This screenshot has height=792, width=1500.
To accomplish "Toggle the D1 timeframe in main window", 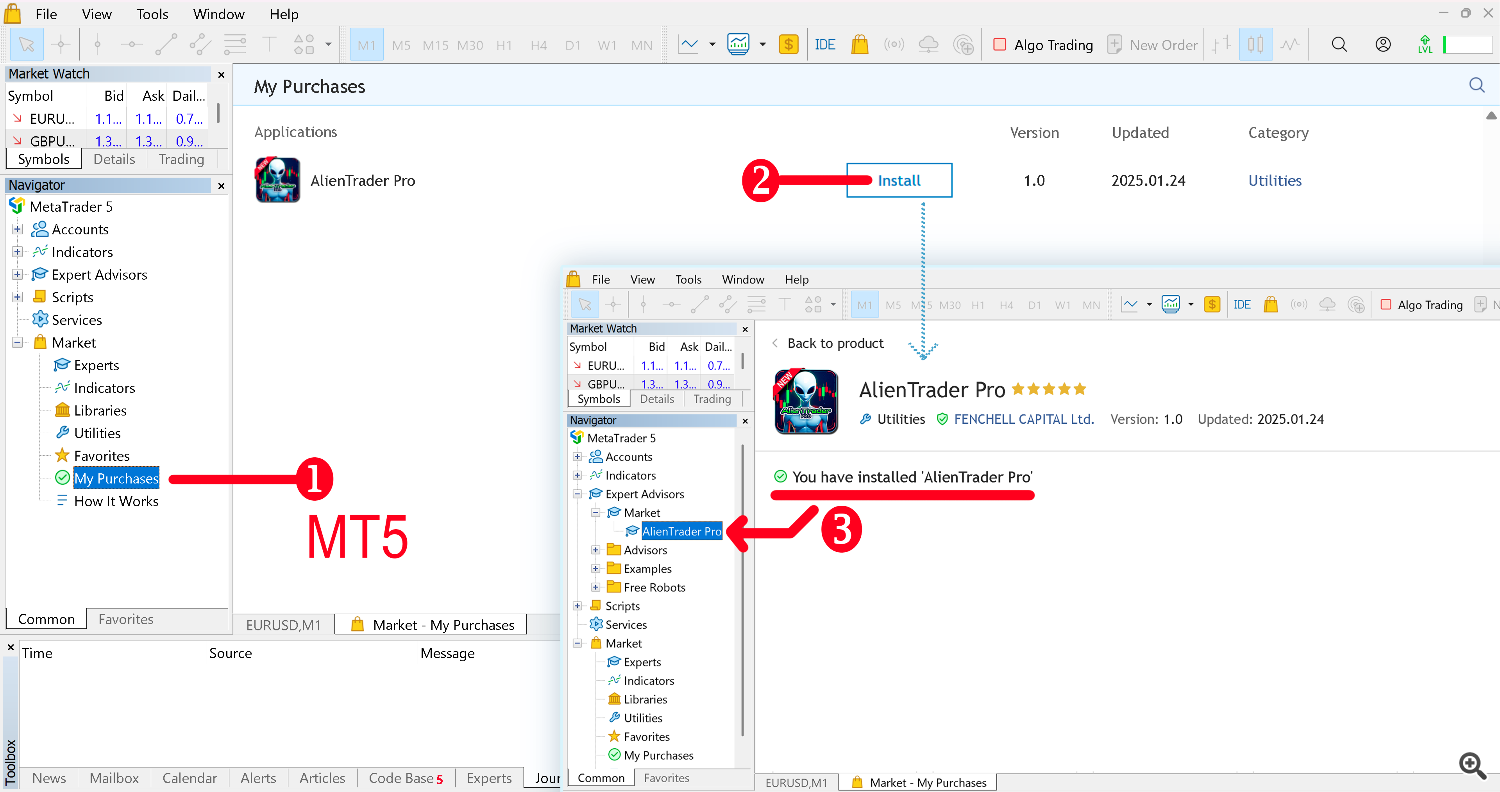I will 573,45.
